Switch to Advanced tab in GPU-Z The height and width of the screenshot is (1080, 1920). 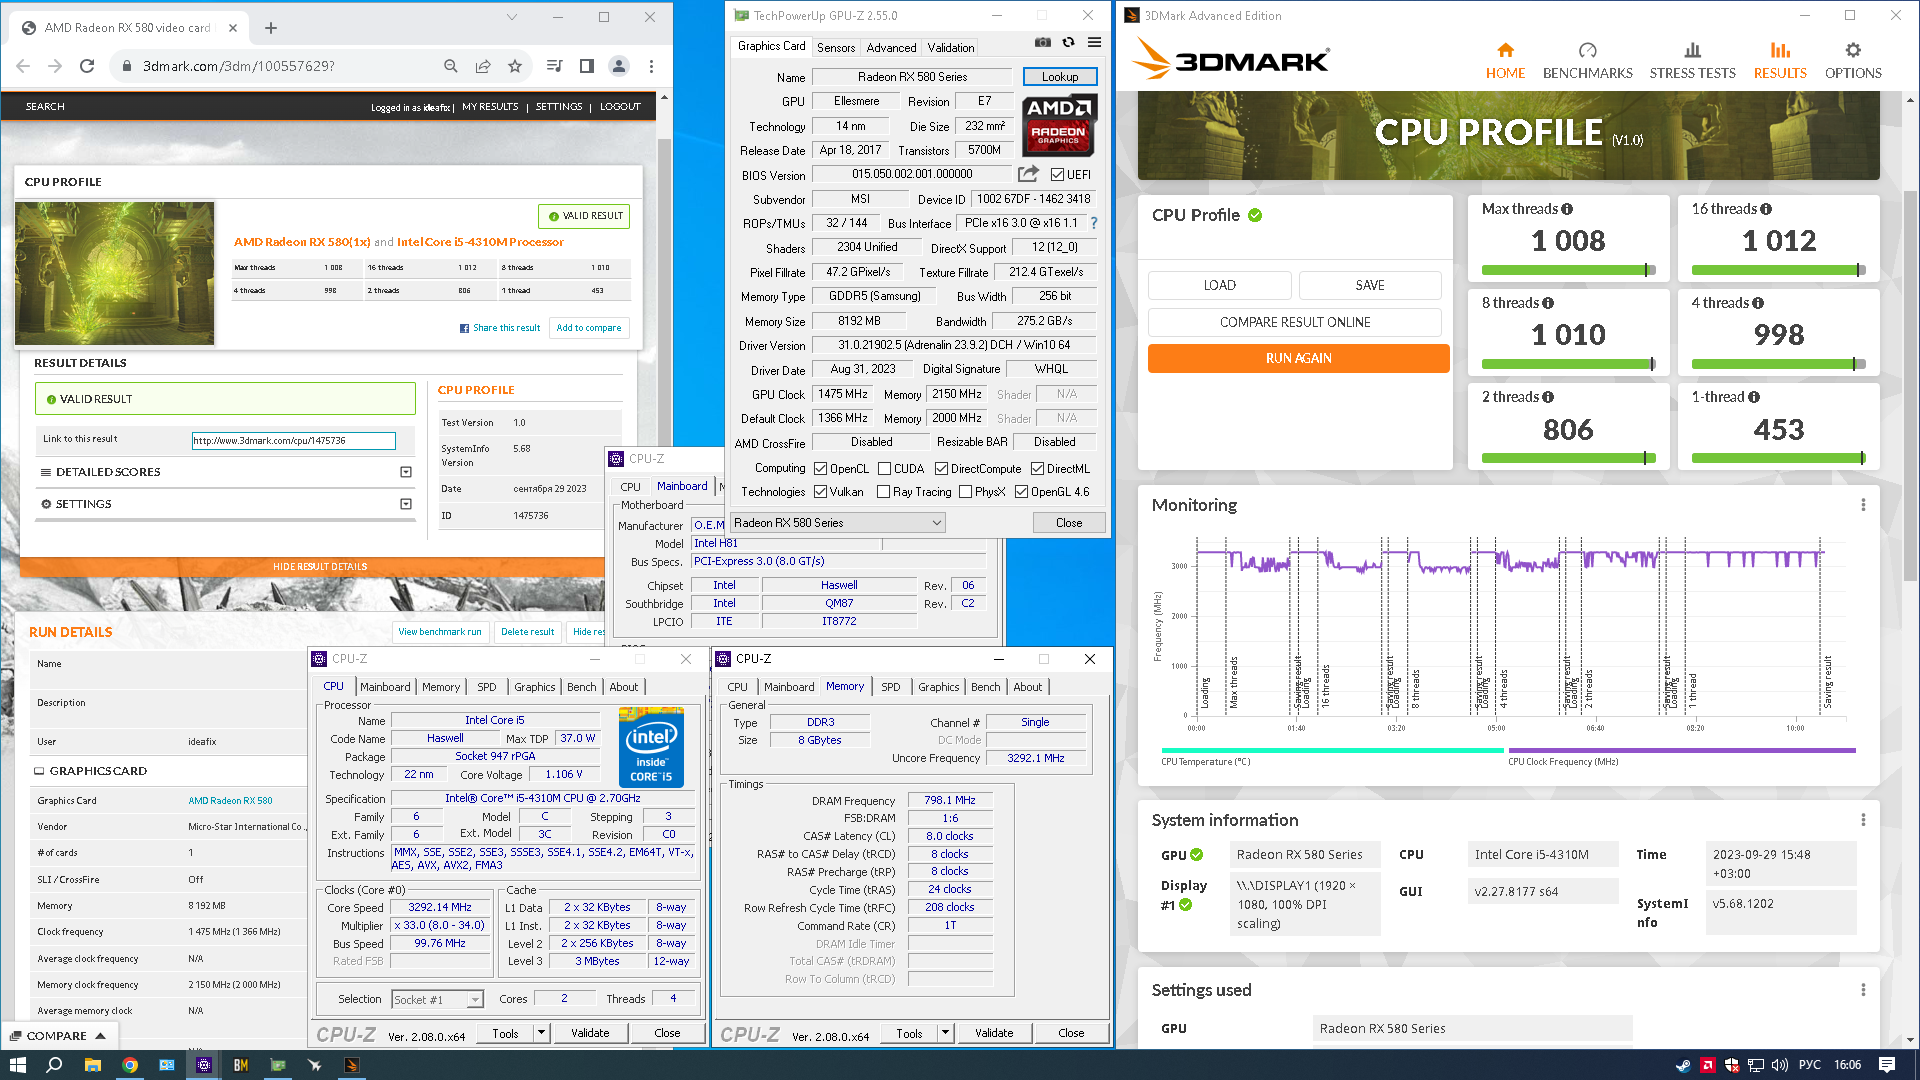[x=891, y=48]
